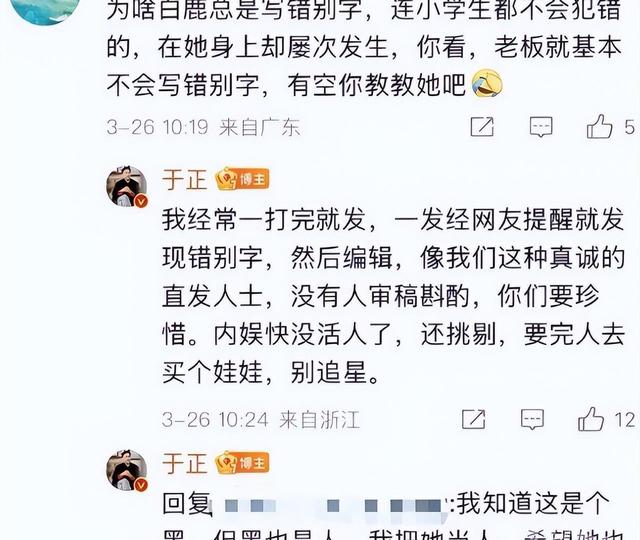Screen dimensions: 640x540
Task: Like 于正's 10:24 Zhejiang reply
Action: pyautogui.click(x=591, y=419)
